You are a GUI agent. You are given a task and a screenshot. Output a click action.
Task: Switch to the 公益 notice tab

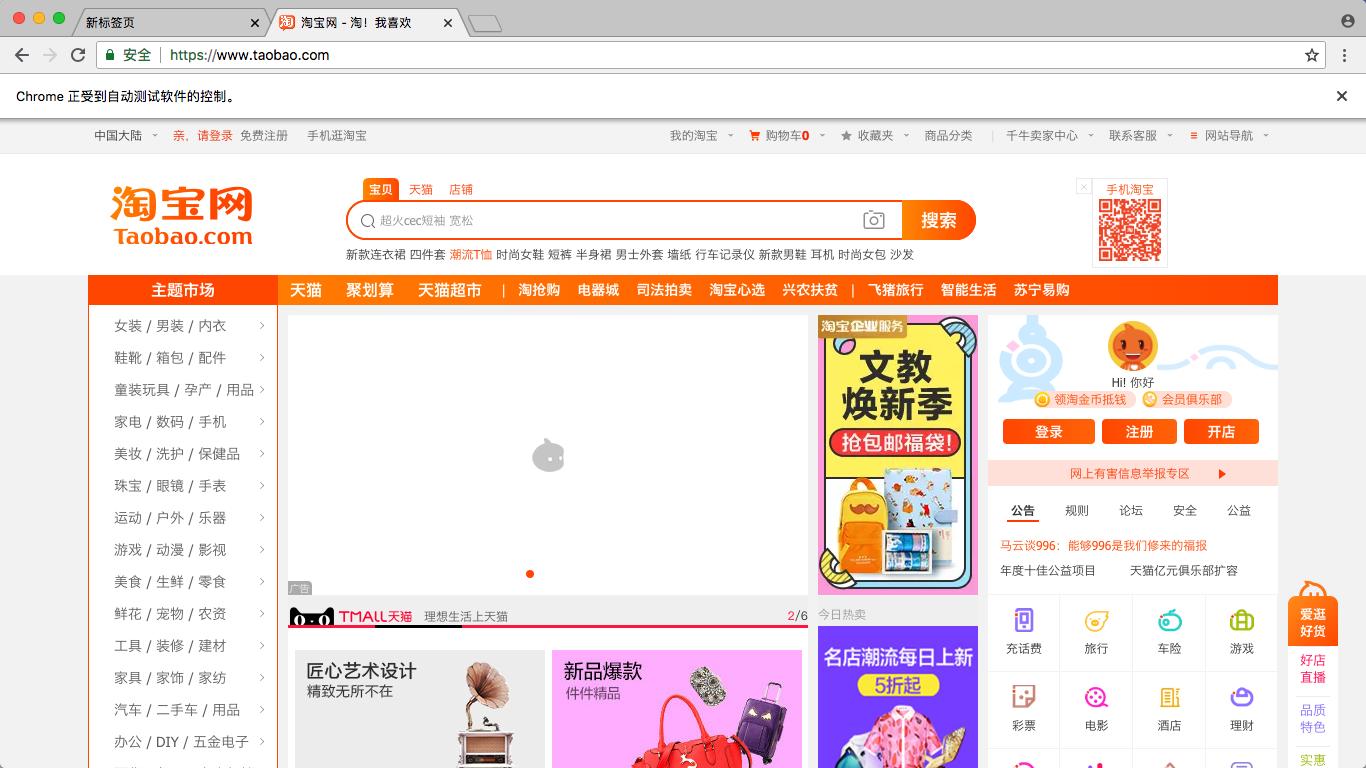[1239, 511]
